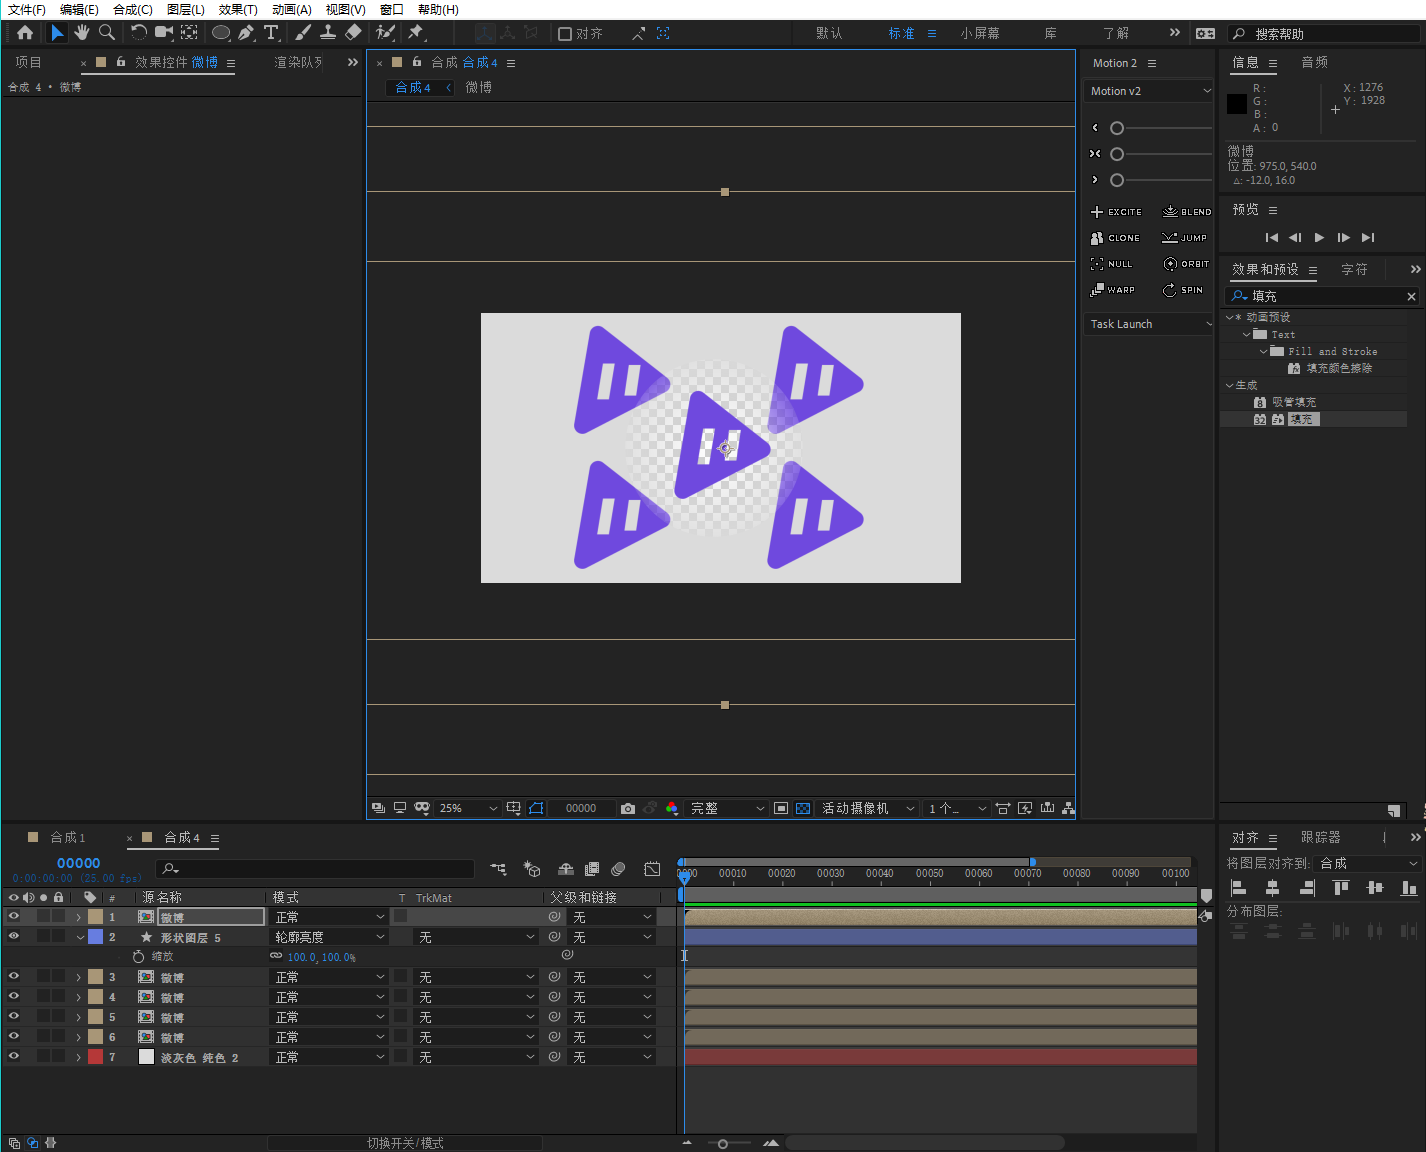Open the 文件(F) menu
The width and height of the screenshot is (1426, 1152).
coord(27,10)
